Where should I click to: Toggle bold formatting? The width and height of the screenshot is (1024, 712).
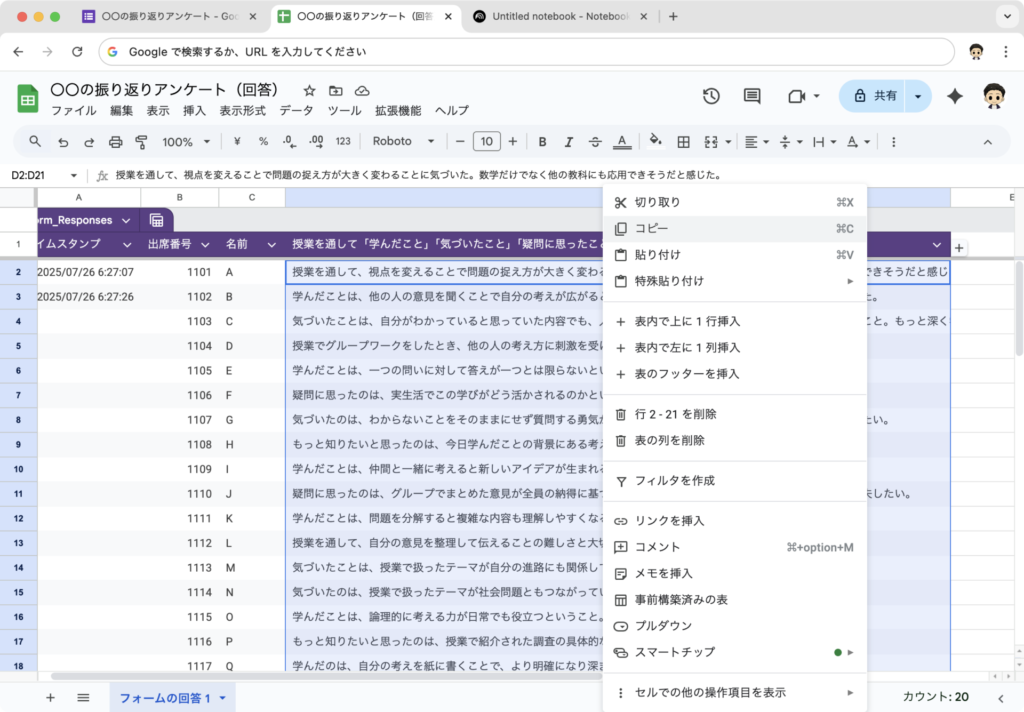point(542,142)
